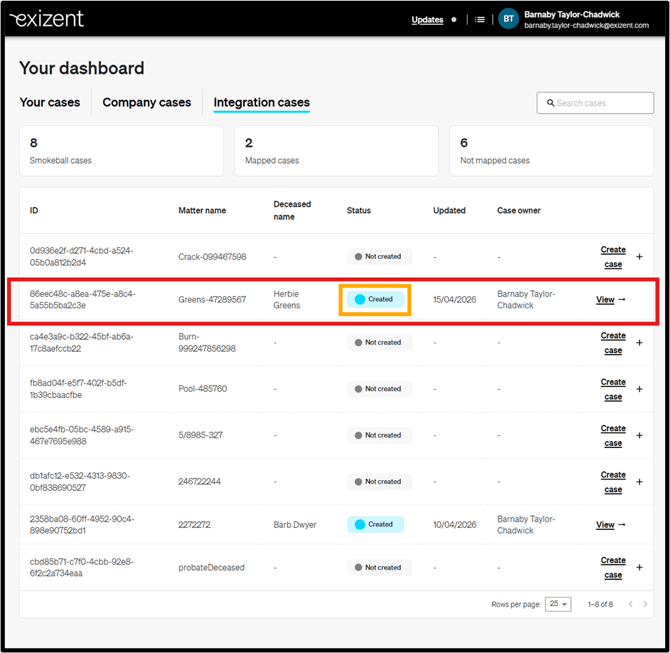Click the exizent logo in header
This screenshot has width=670, height=653.
[x=47, y=19]
